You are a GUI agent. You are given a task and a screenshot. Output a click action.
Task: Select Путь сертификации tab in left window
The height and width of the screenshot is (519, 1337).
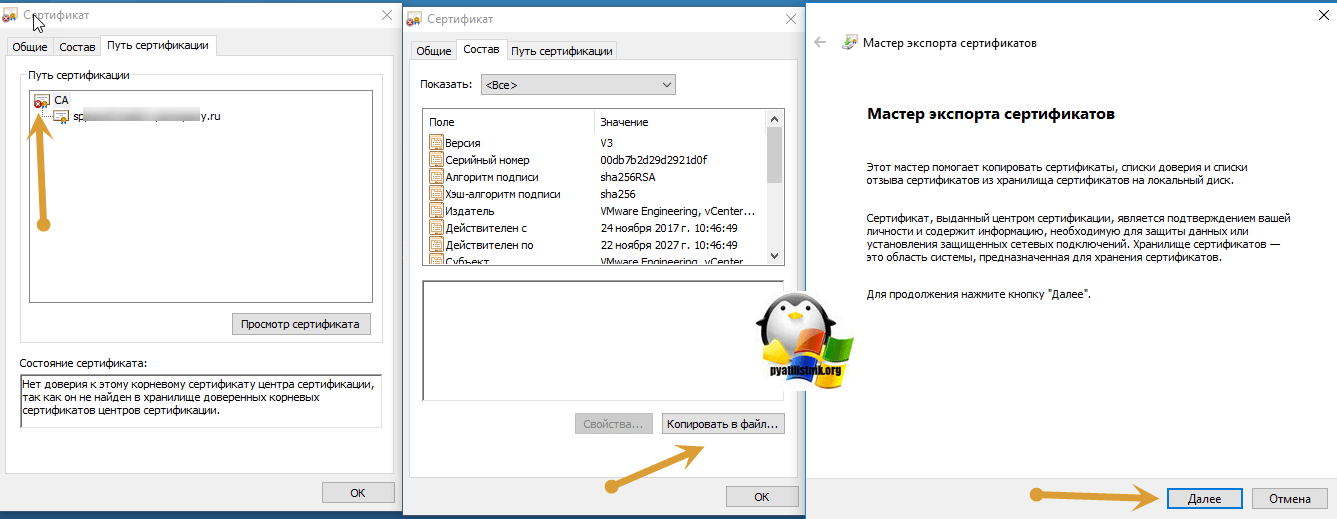coord(158,46)
